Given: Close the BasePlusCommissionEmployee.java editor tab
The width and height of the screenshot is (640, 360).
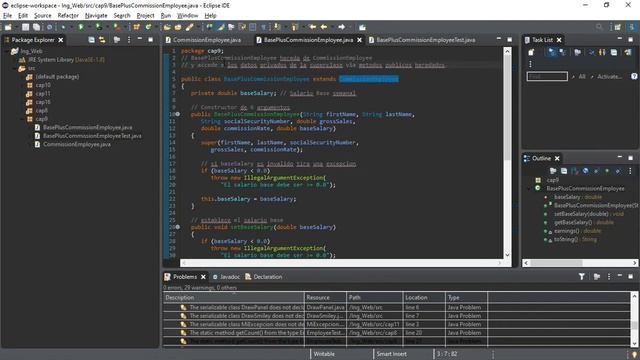Looking at the screenshot, I should [x=360, y=40].
